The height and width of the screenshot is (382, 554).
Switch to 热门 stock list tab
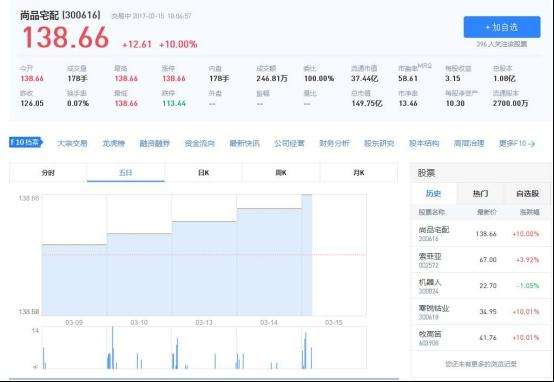(x=480, y=194)
